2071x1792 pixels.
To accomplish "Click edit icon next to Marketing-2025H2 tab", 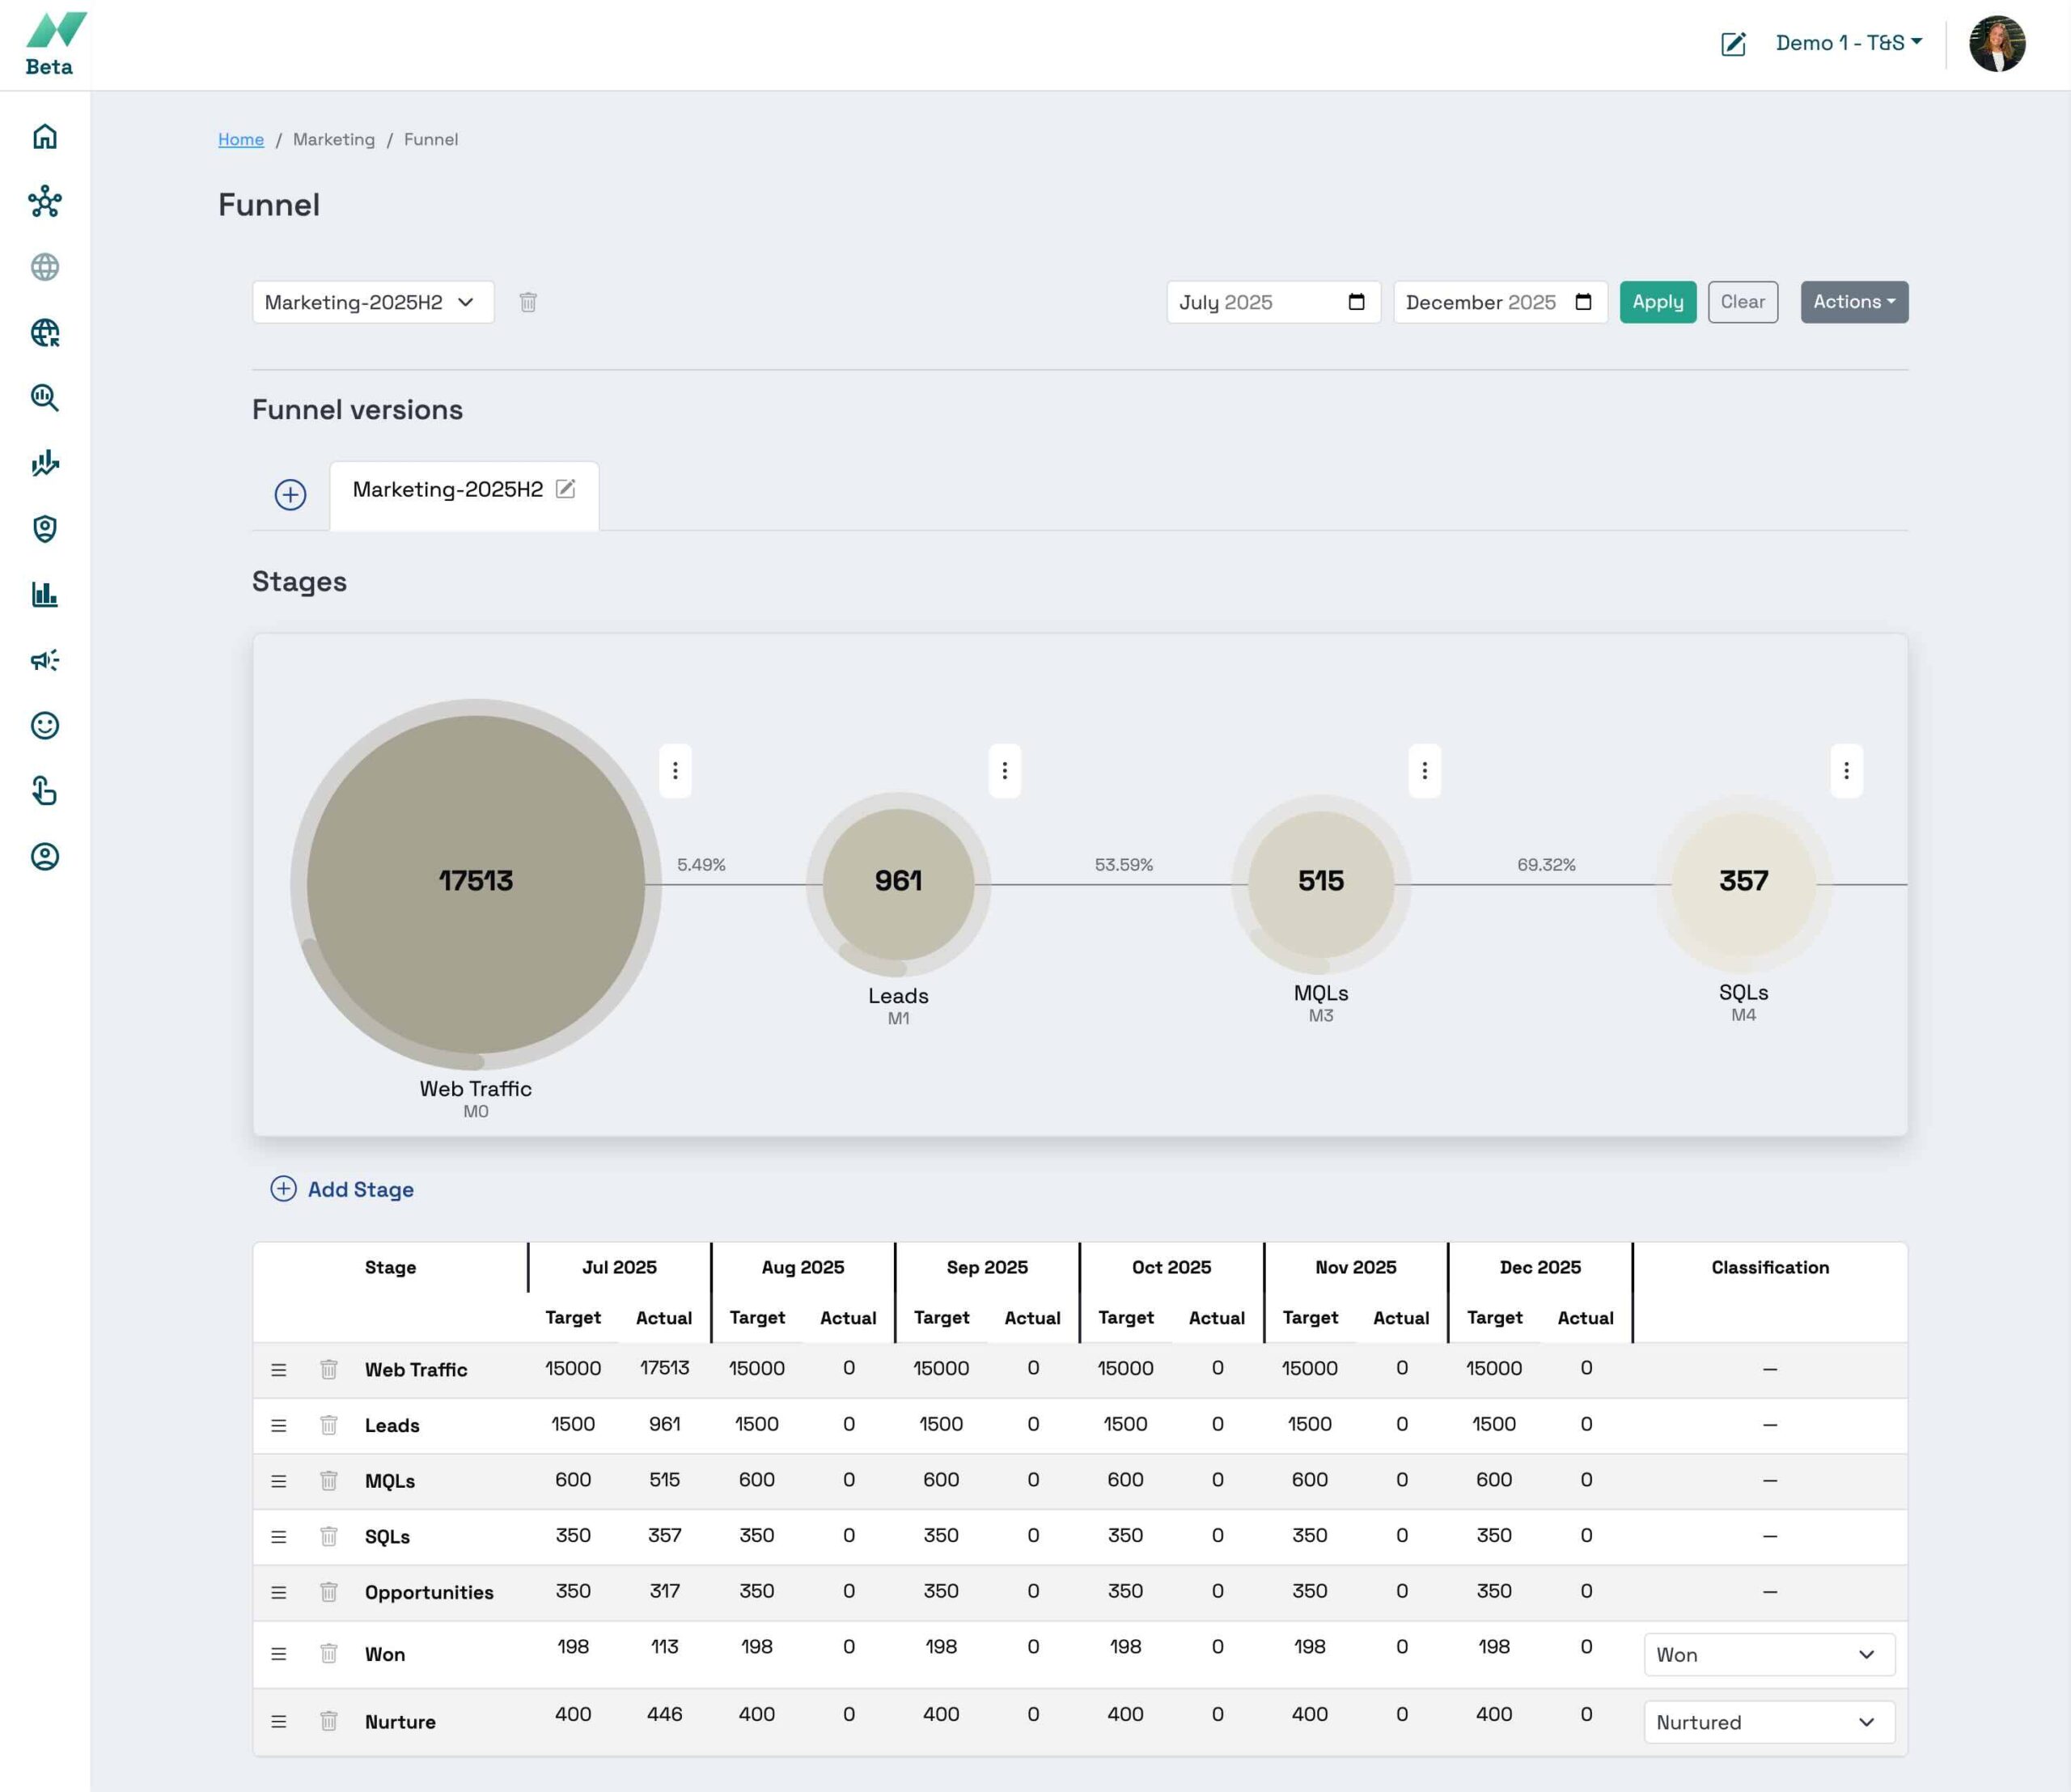I will 566,489.
